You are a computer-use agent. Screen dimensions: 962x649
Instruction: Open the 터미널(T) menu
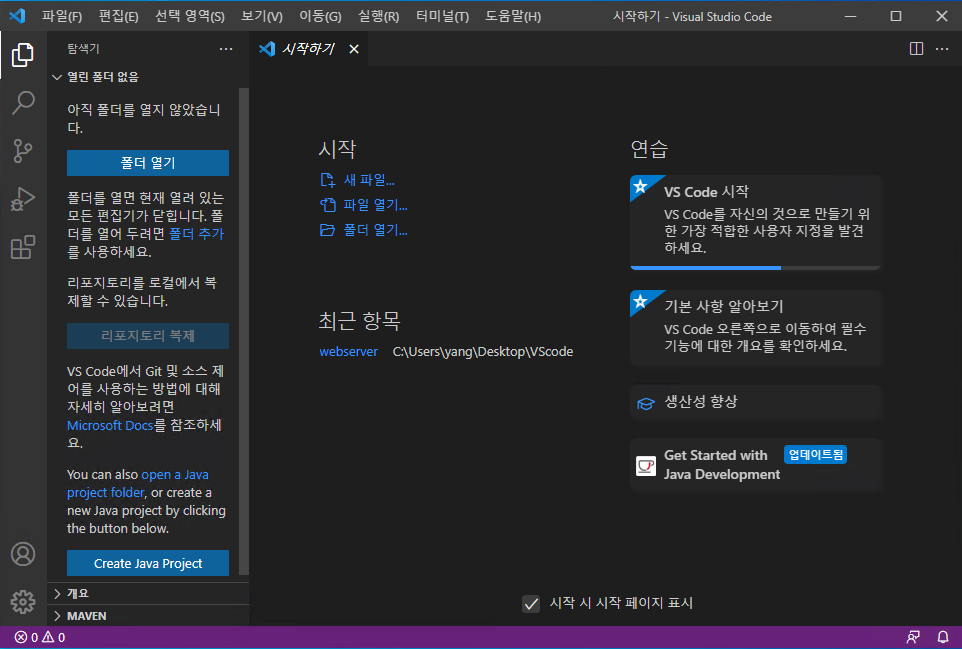(442, 17)
